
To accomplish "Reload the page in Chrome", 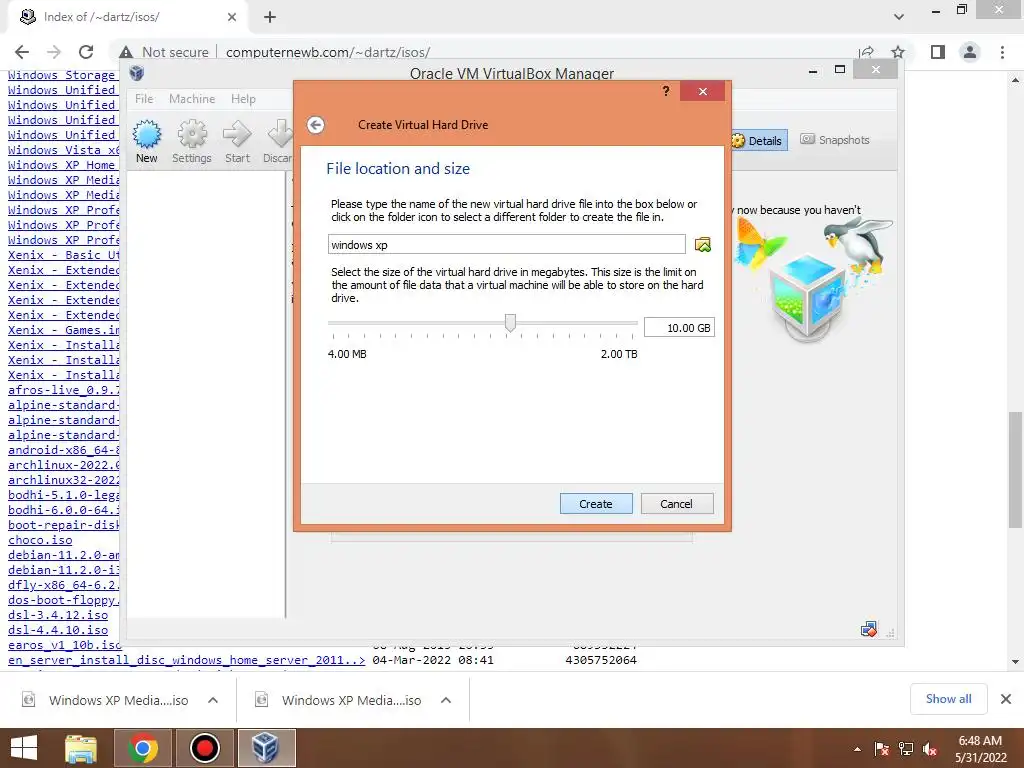I will click(x=86, y=52).
